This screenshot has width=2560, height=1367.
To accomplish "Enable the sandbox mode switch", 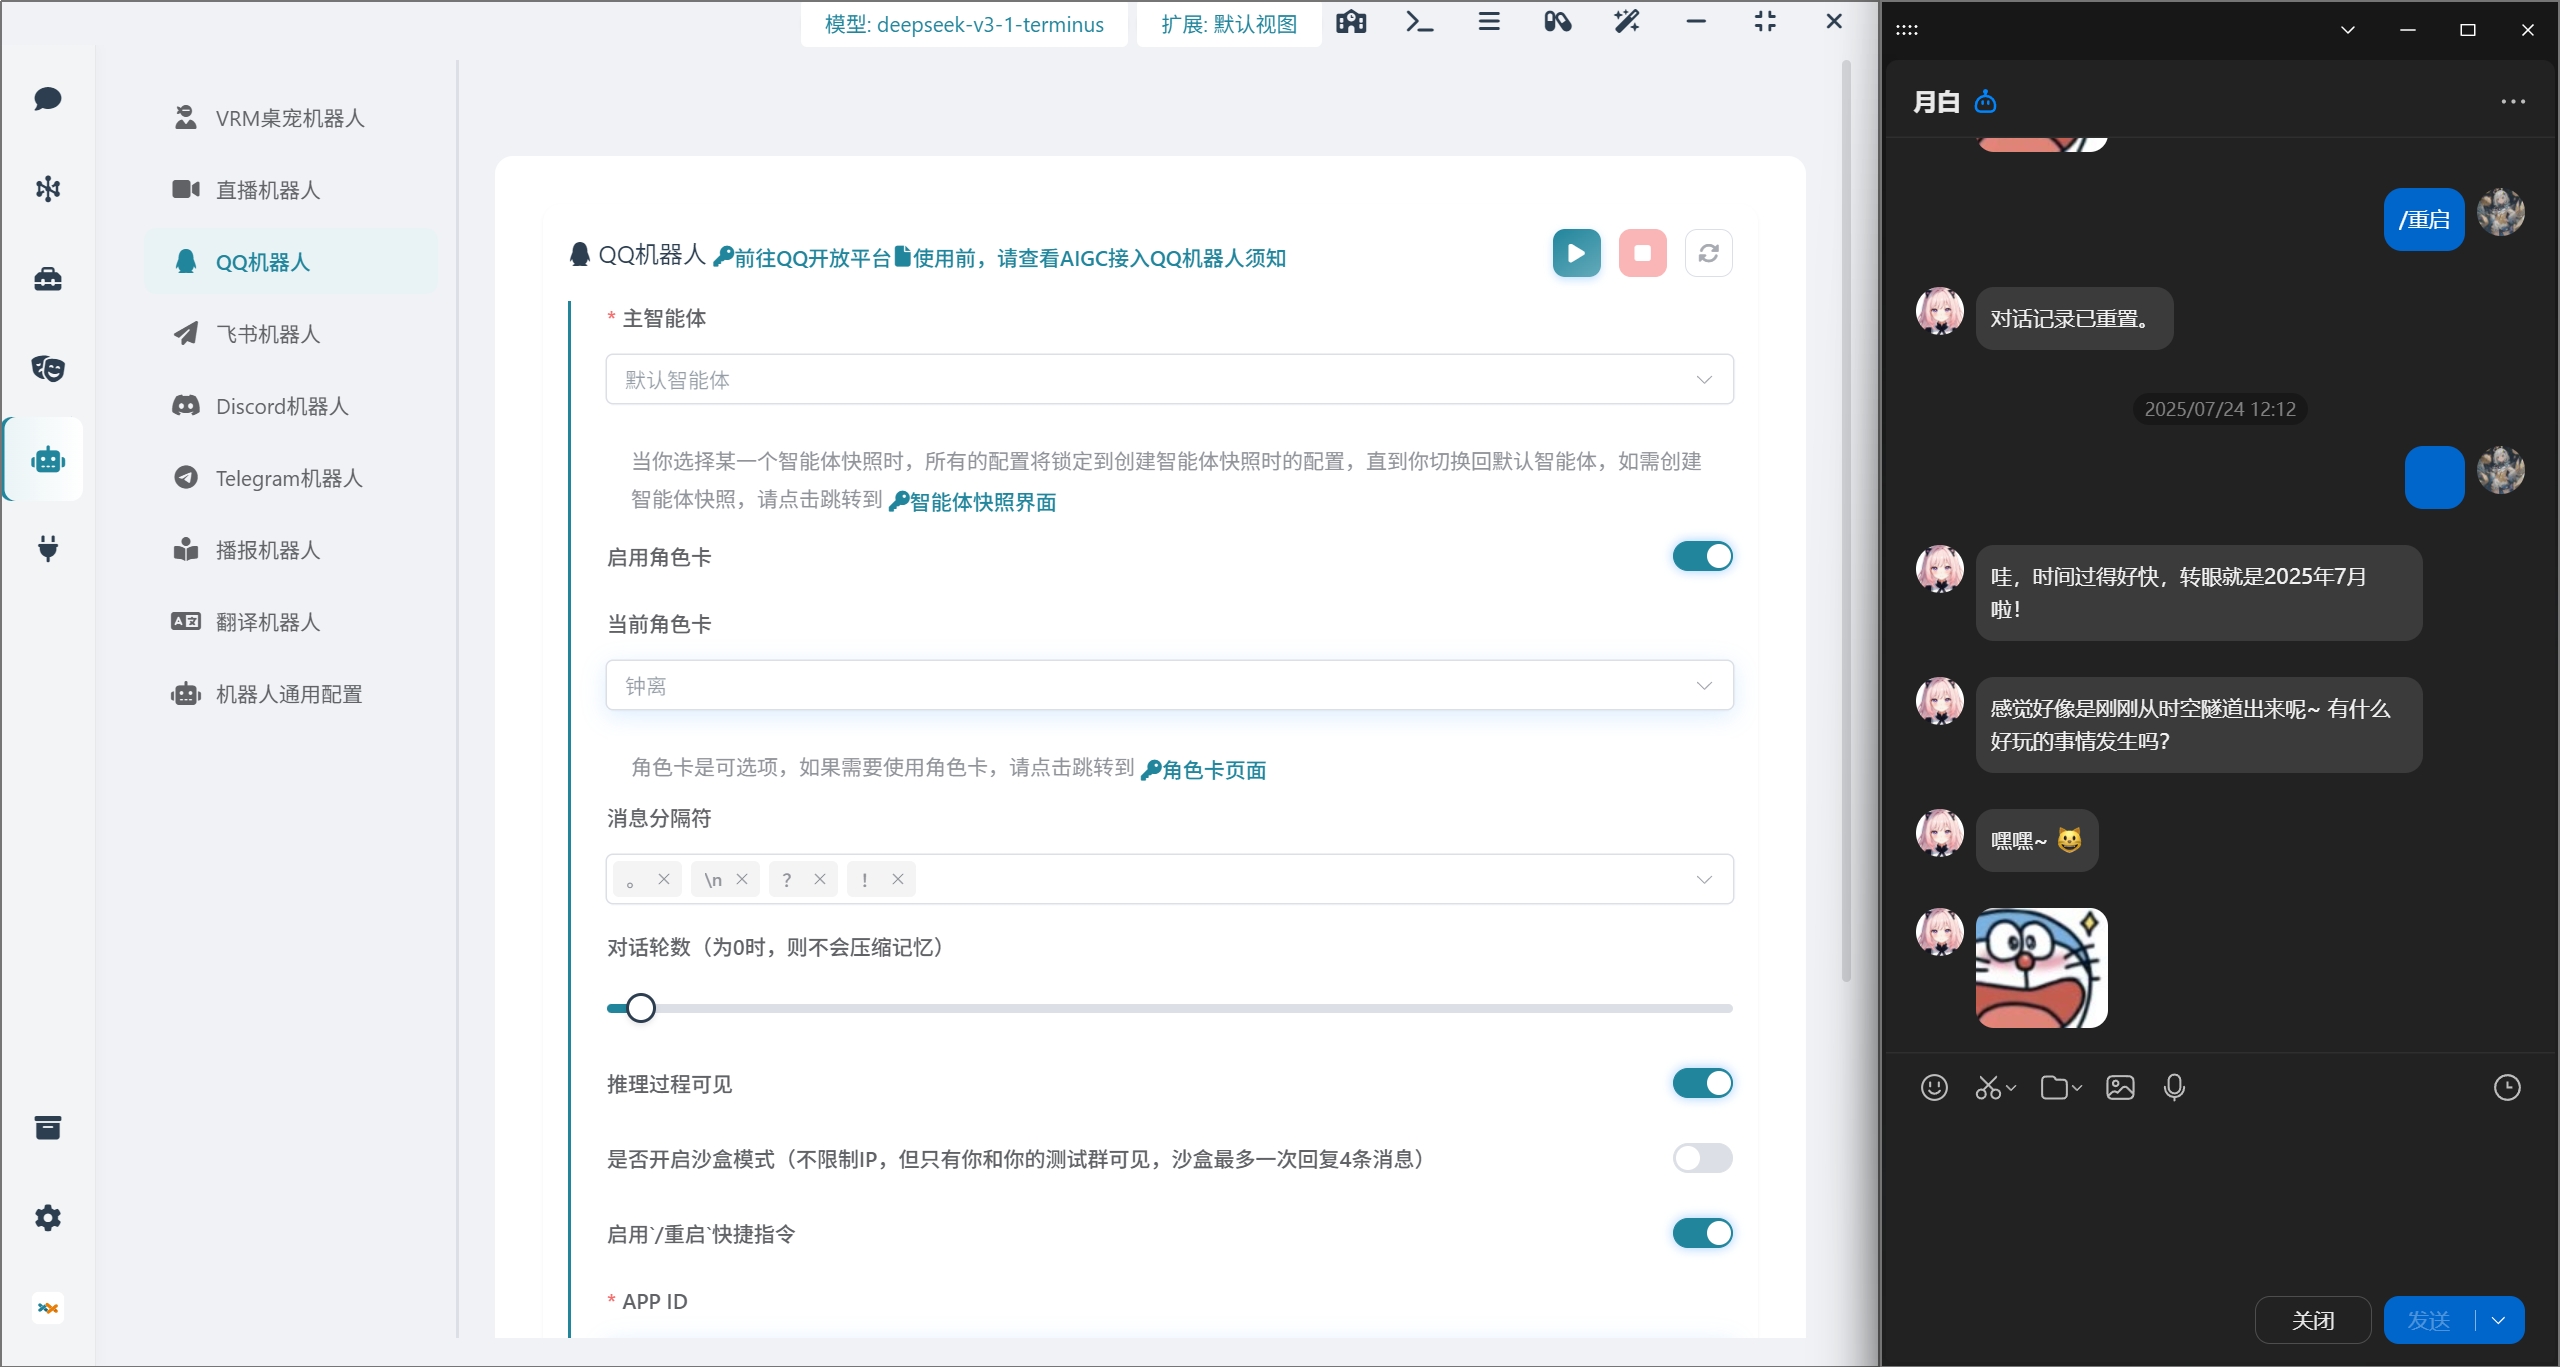I will point(1702,1158).
